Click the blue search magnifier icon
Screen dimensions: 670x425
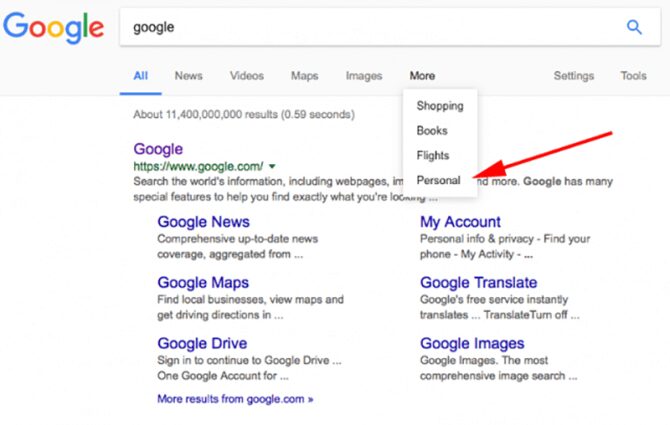(x=634, y=27)
